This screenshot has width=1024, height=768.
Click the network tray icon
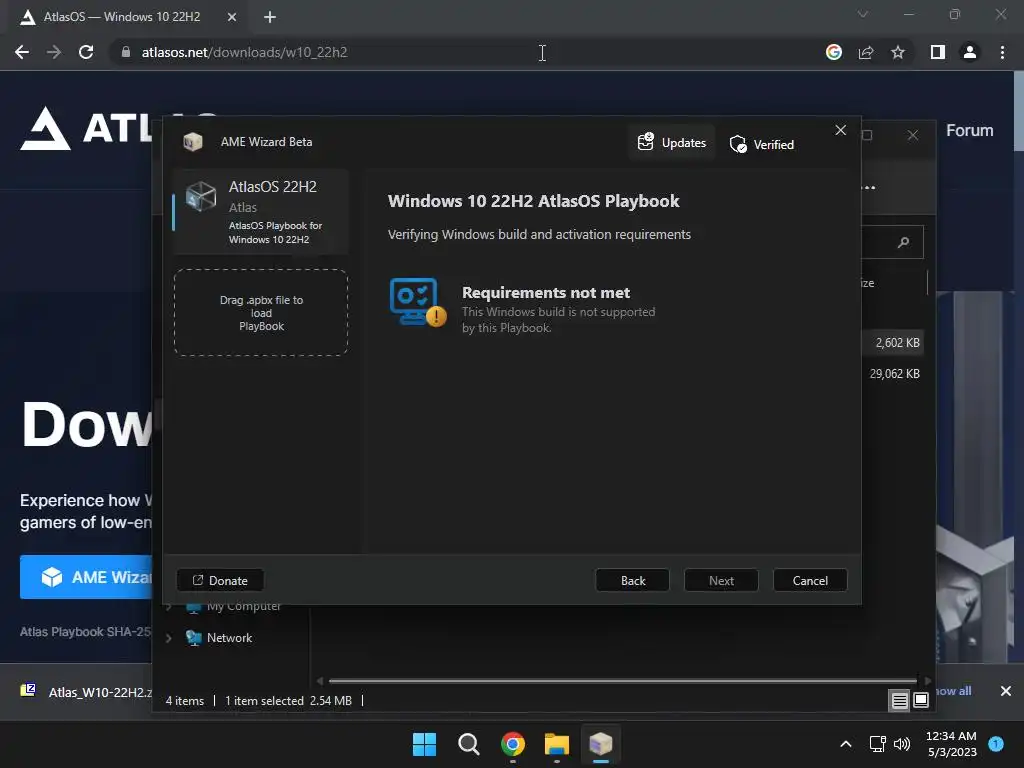(877, 744)
